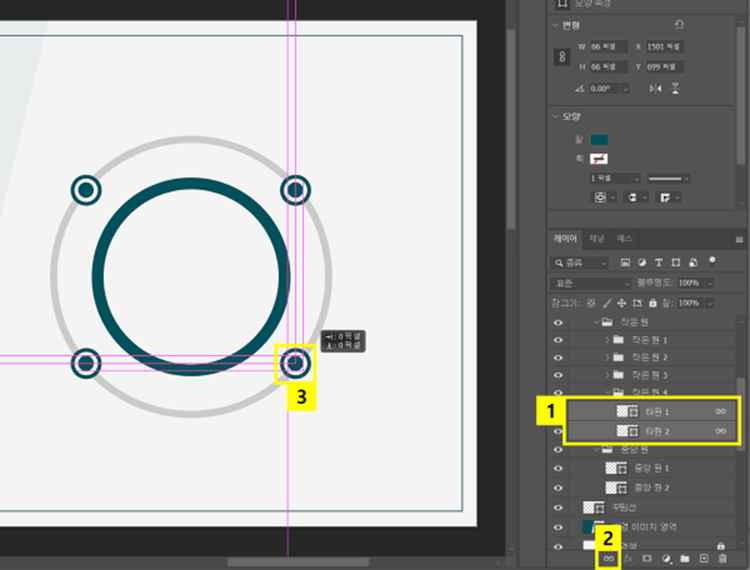The image size is (750, 570).
Task: Create new fill or adjustment layer
Action: [x=666, y=558]
